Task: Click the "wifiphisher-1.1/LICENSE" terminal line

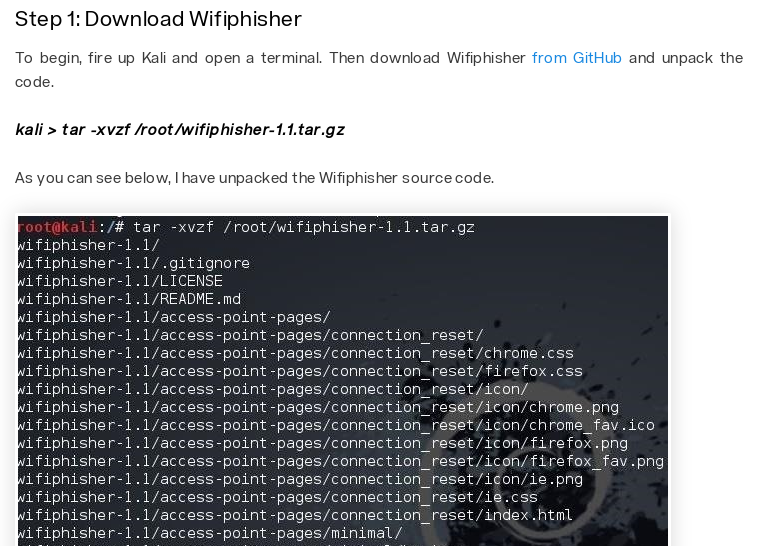Action: pos(120,281)
